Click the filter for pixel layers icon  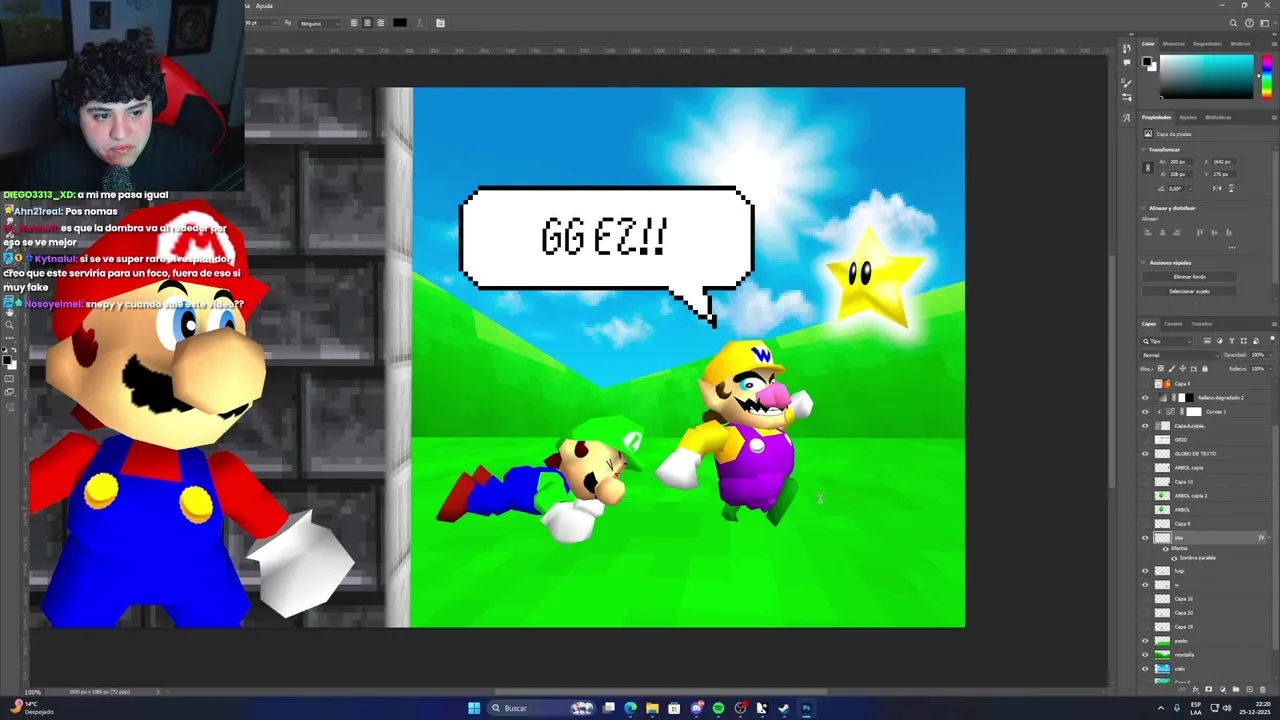[1207, 341]
